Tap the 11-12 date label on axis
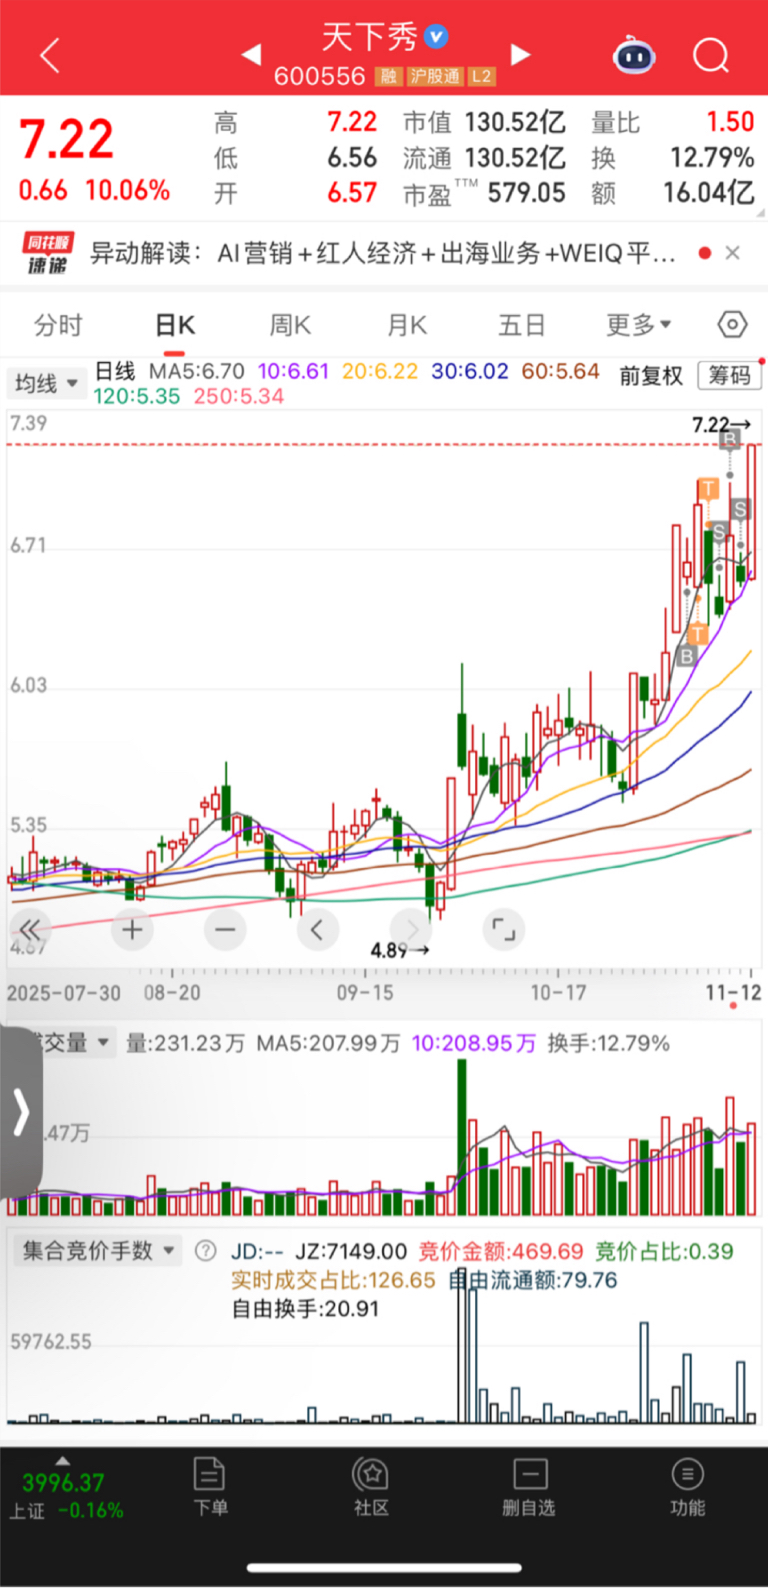768x1588 pixels. pos(733,993)
